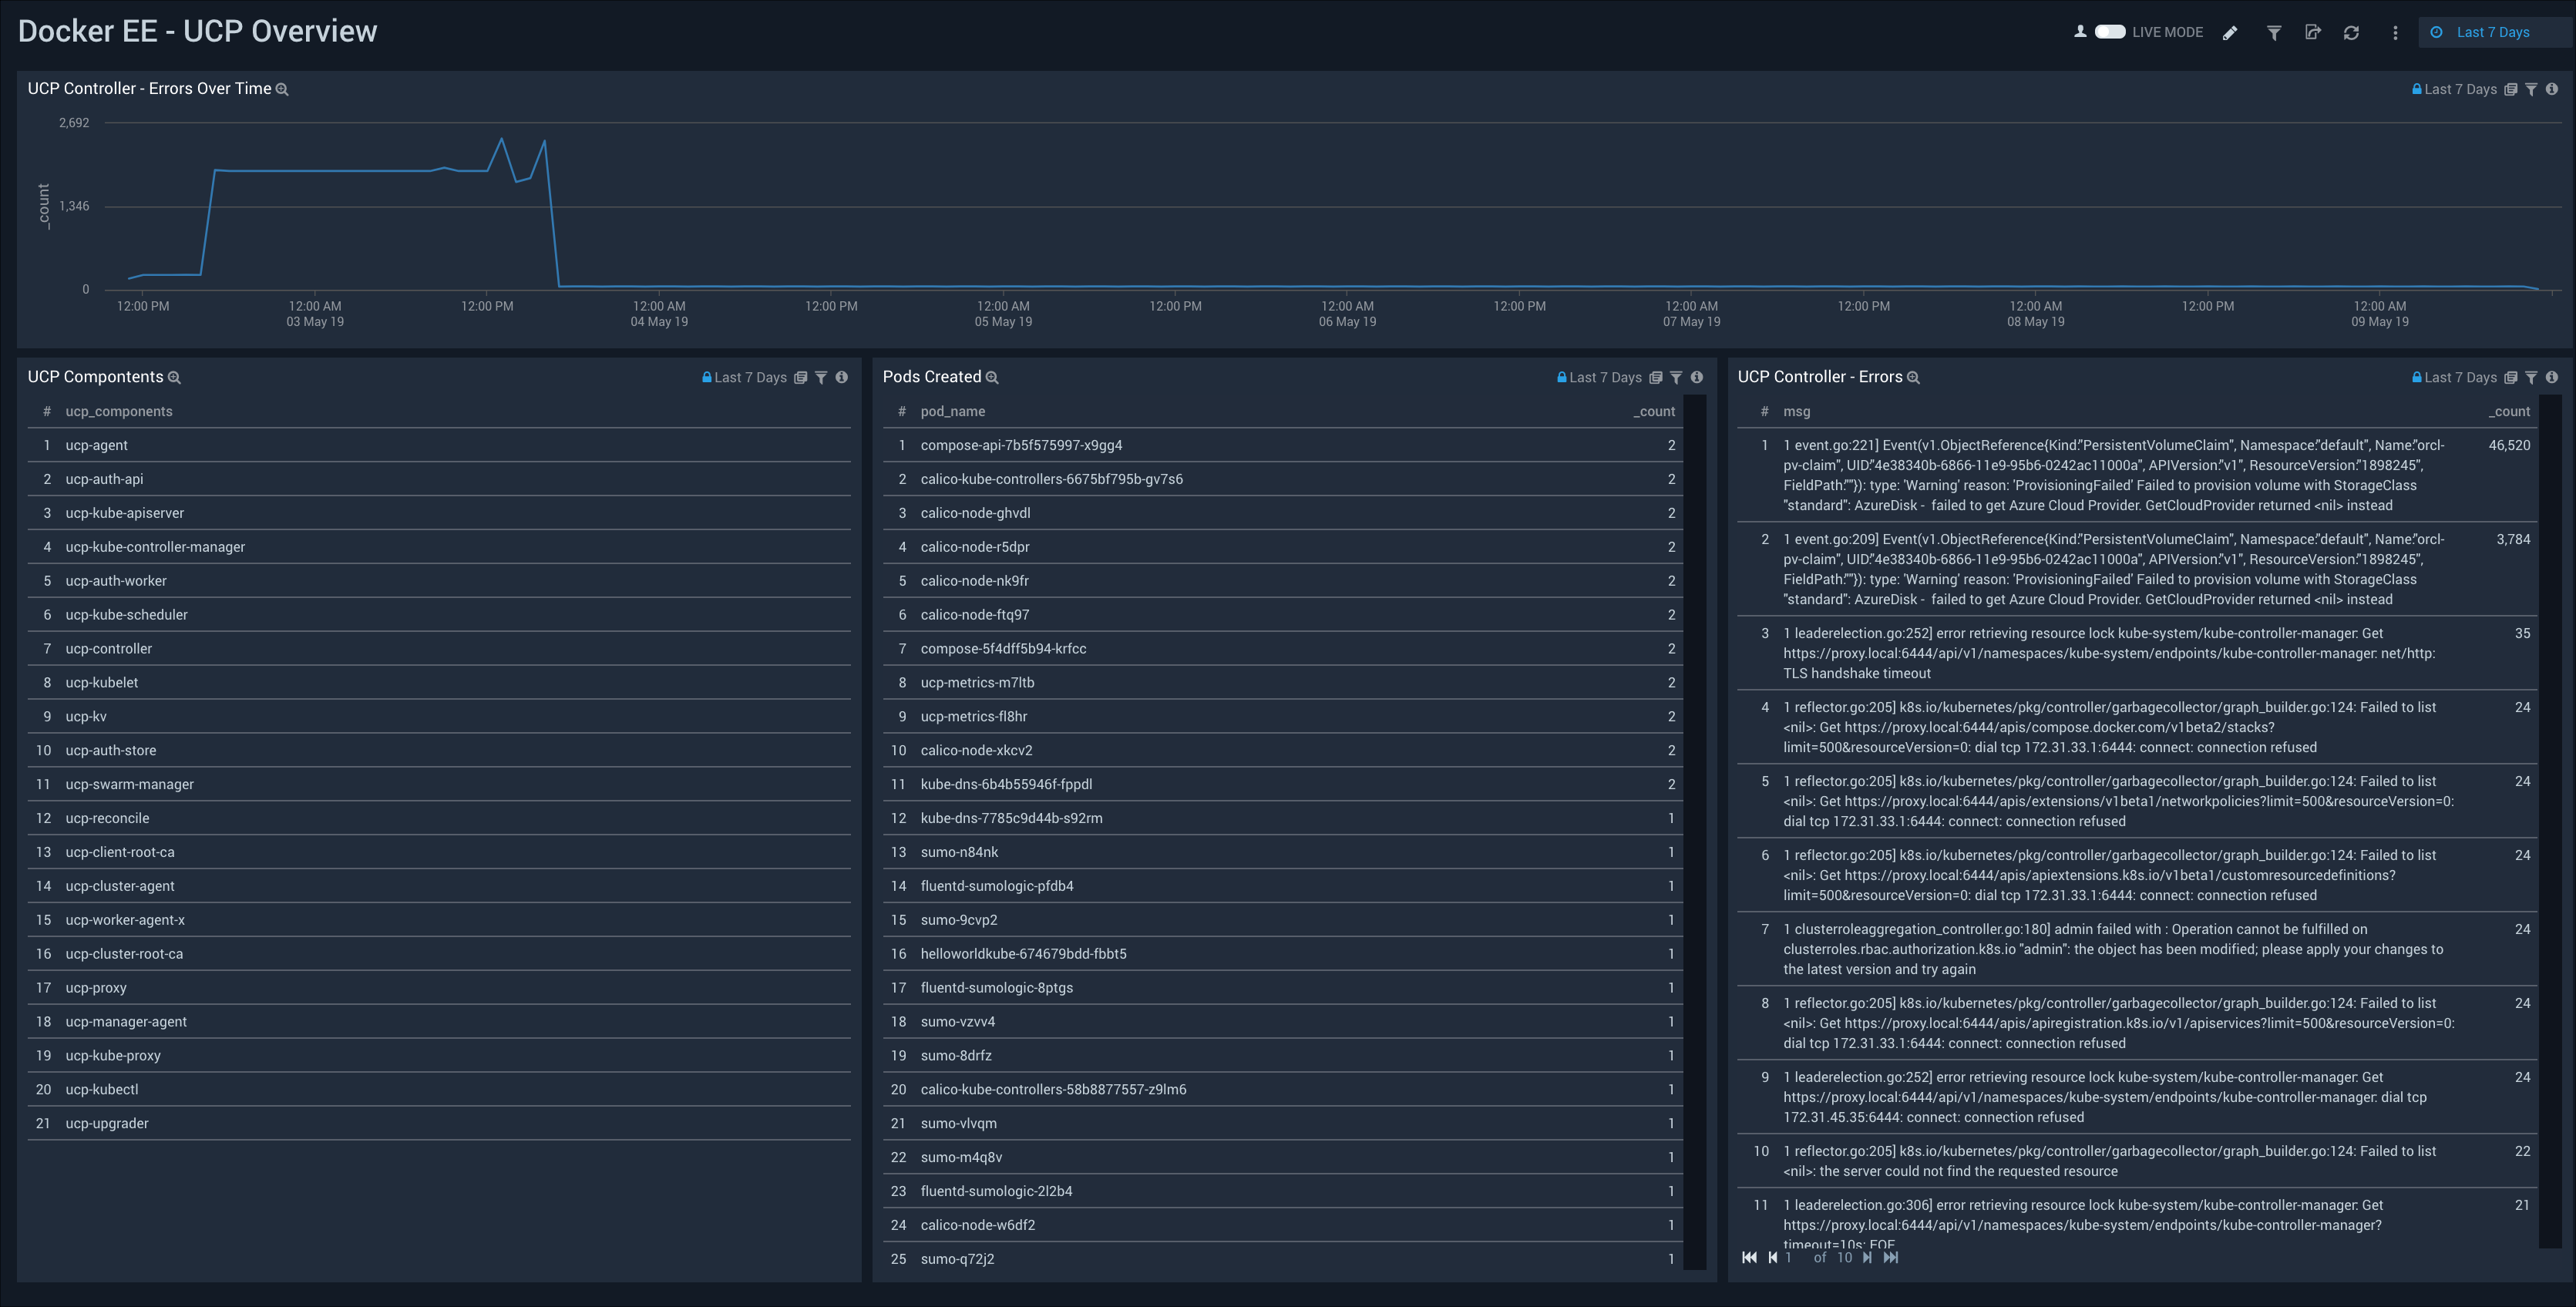Select Last 7 Days dropdown in top right
This screenshot has height=1307, width=2576.
tap(2486, 30)
